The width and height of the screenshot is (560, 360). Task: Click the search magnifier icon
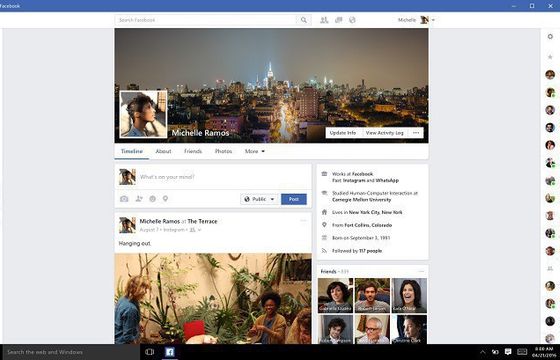point(304,20)
